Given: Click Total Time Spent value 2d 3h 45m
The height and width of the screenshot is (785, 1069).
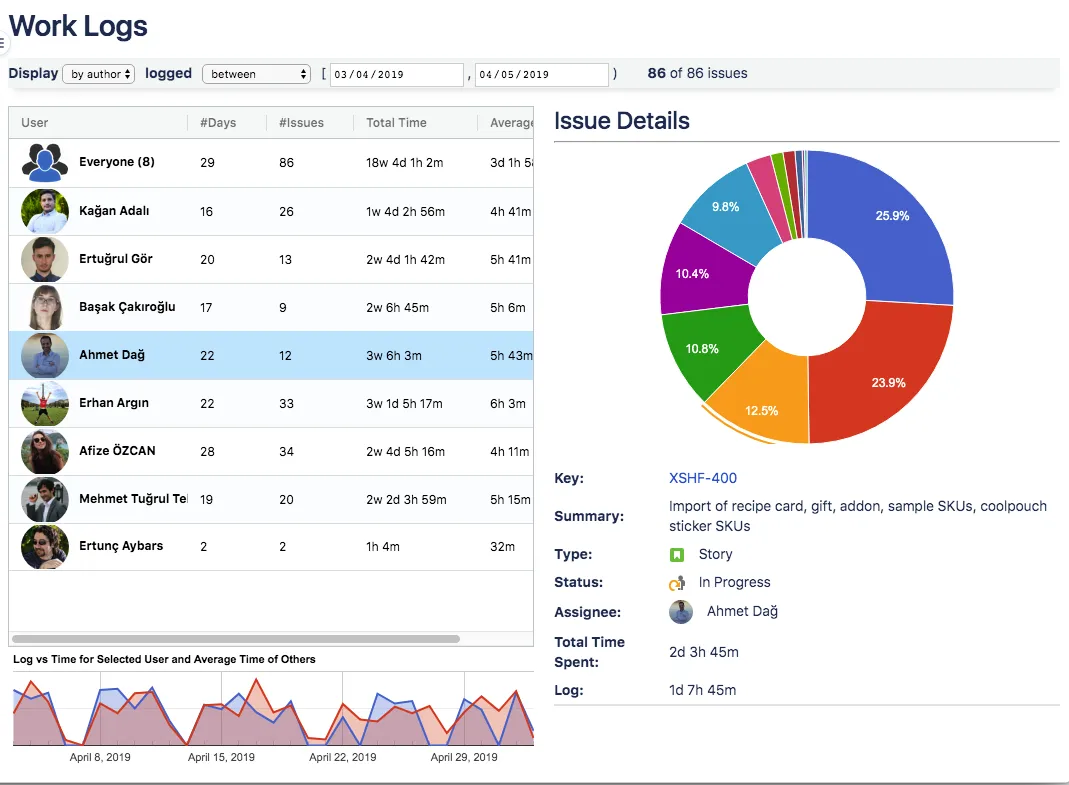Looking at the screenshot, I should (x=704, y=652).
